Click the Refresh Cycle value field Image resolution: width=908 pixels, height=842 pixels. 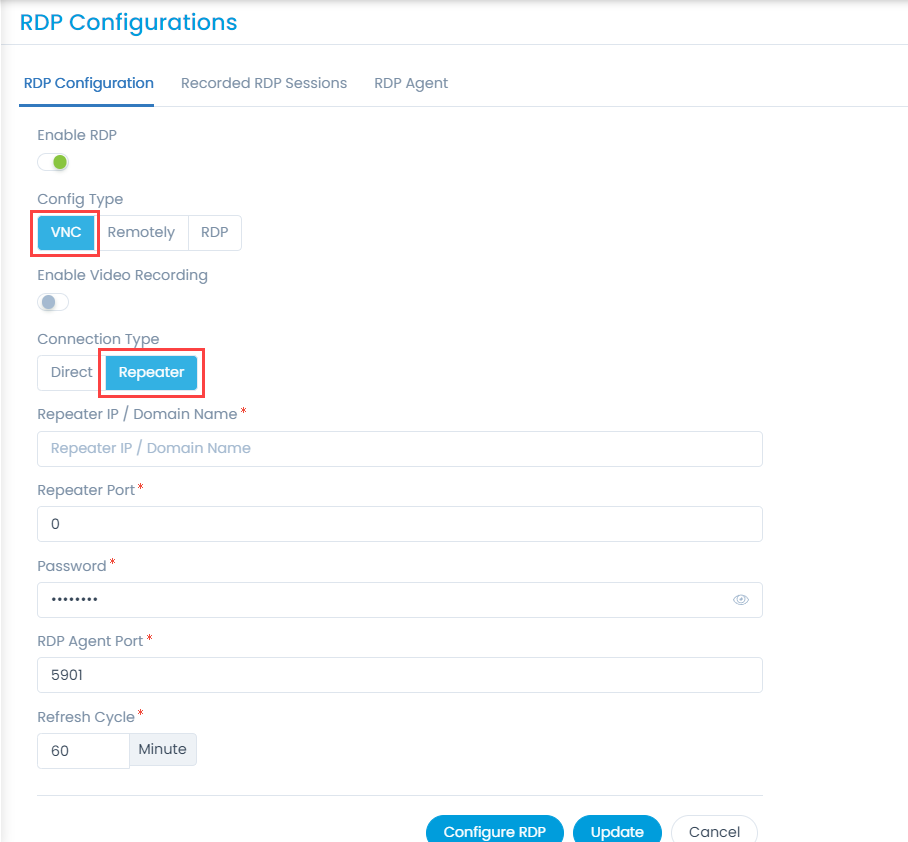83,751
